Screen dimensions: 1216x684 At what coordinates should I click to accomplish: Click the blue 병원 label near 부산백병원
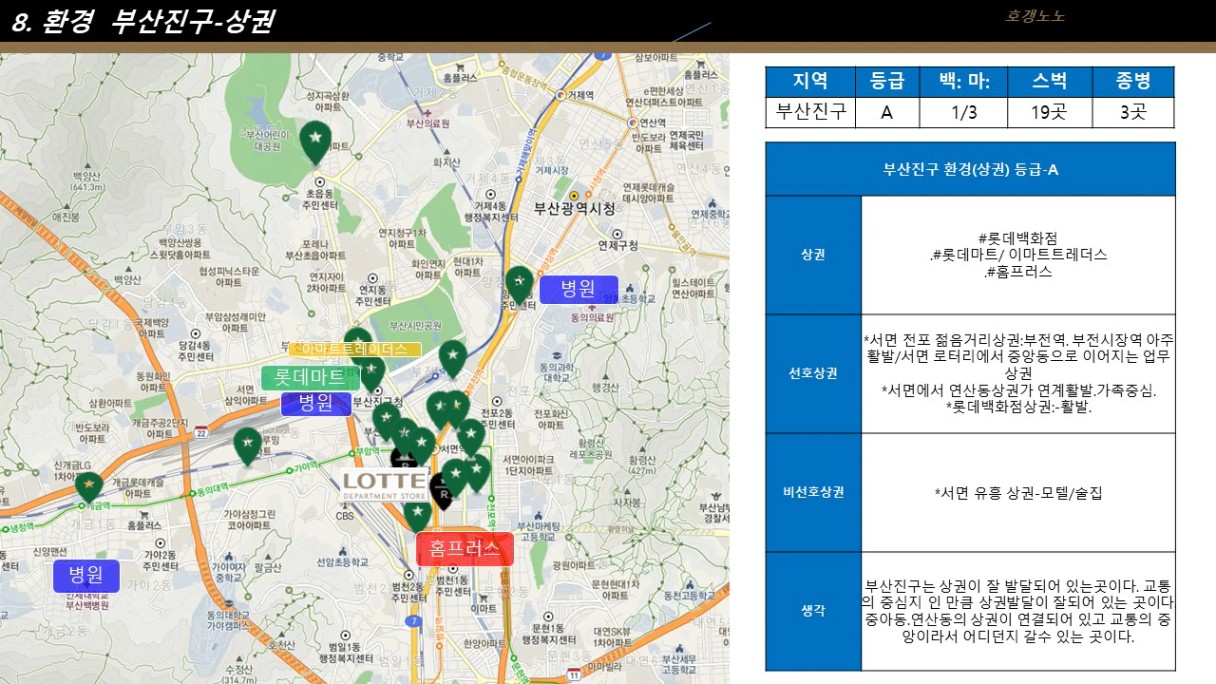87,575
